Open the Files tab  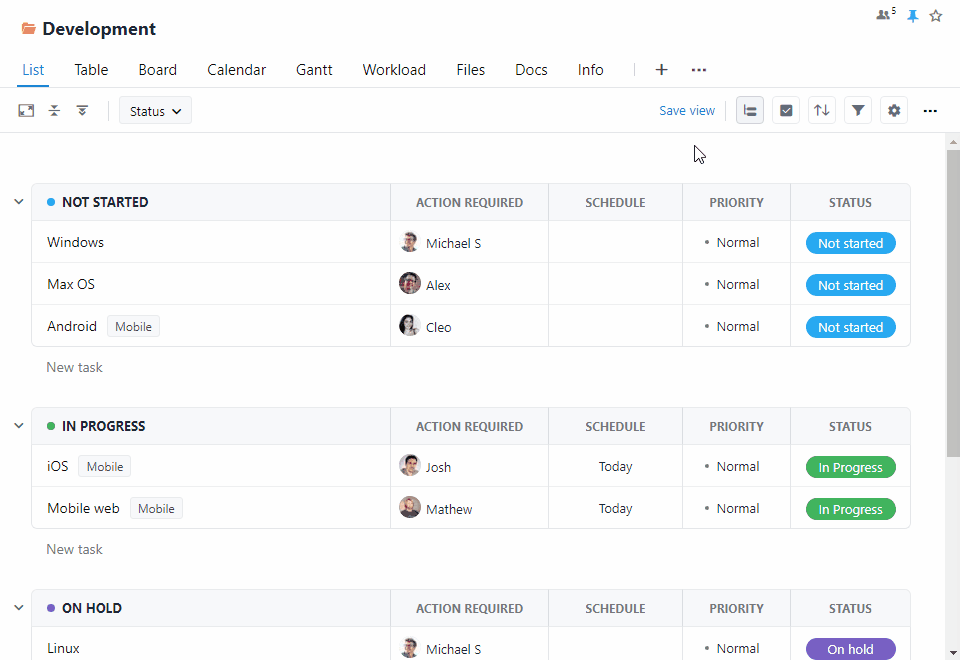(x=471, y=70)
